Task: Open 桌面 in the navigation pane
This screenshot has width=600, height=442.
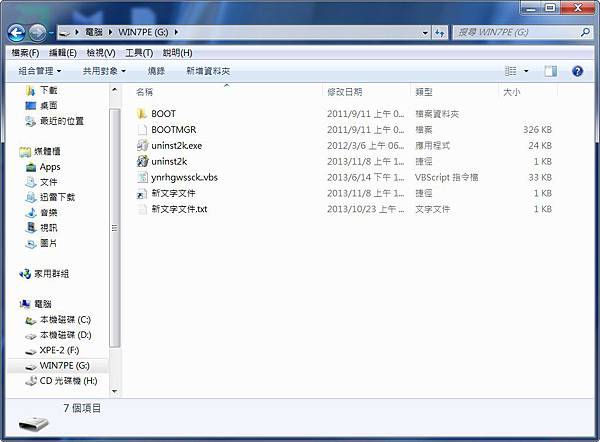Action: point(49,105)
